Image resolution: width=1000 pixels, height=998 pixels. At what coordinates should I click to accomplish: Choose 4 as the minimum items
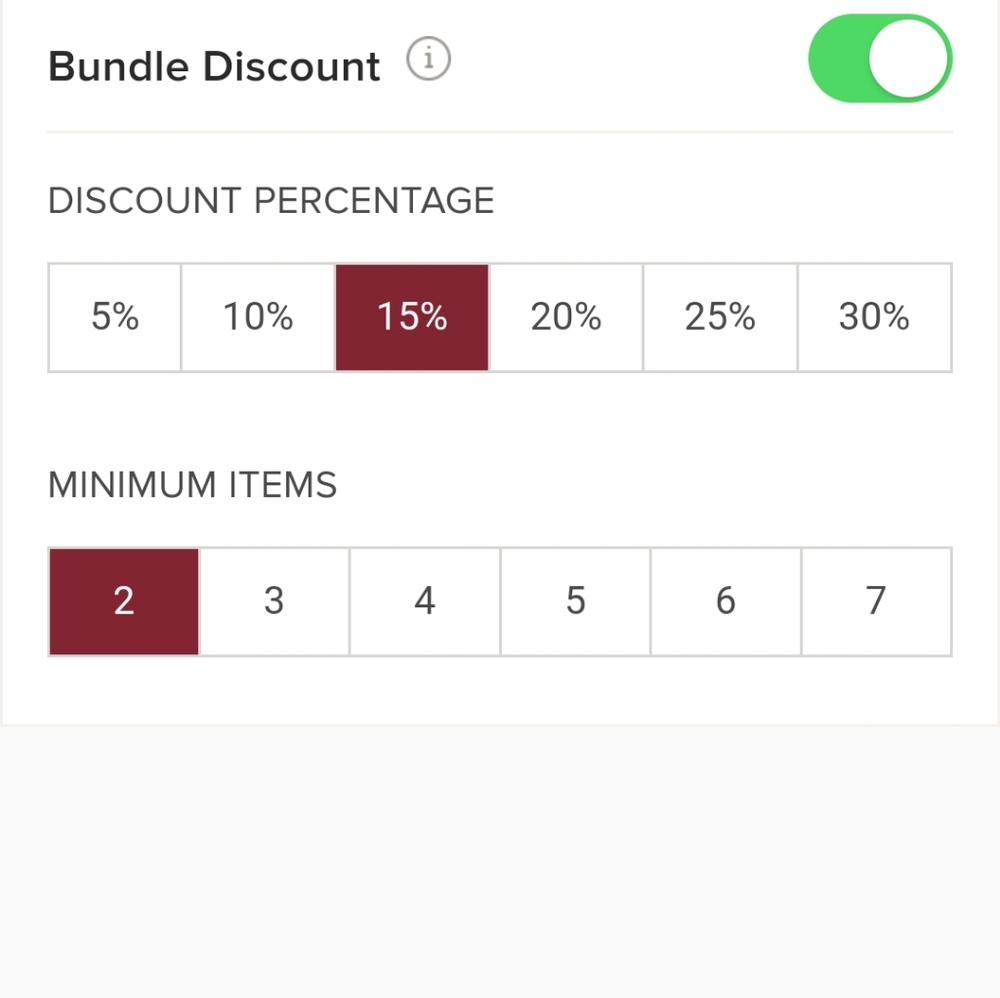pos(424,601)
